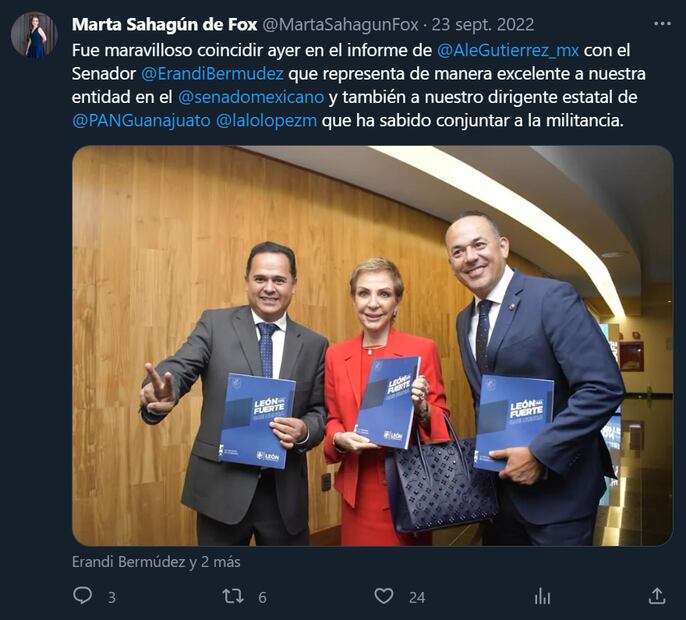
Task: View tweet analytics bar chart icon
Action: [542, 596]
